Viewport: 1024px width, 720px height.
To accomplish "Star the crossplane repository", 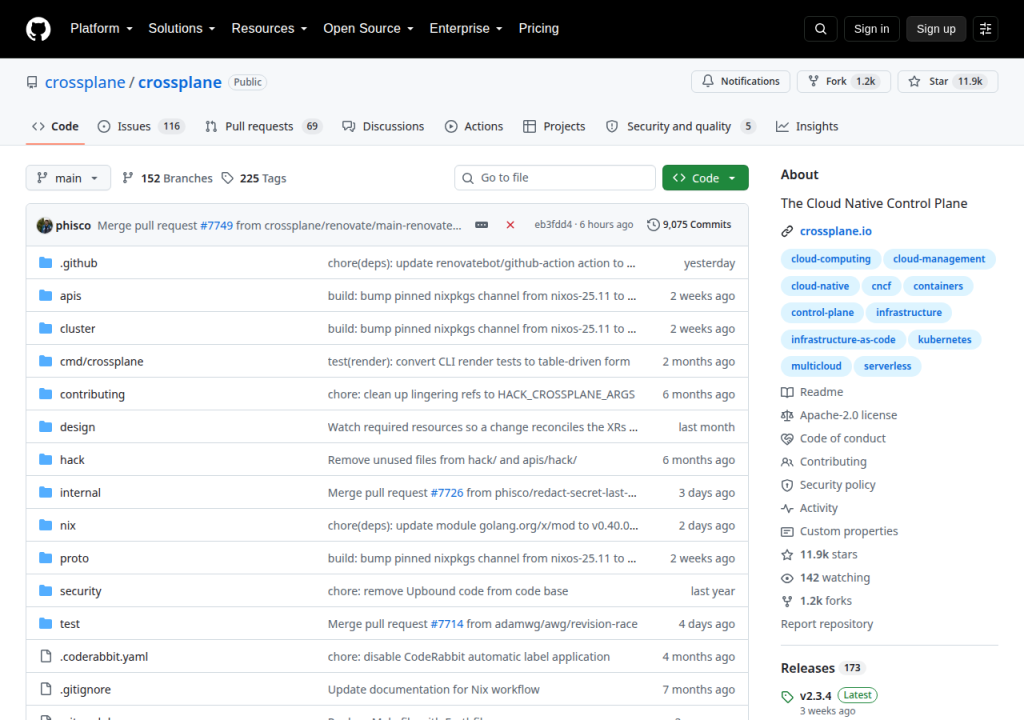I will 948,81.
